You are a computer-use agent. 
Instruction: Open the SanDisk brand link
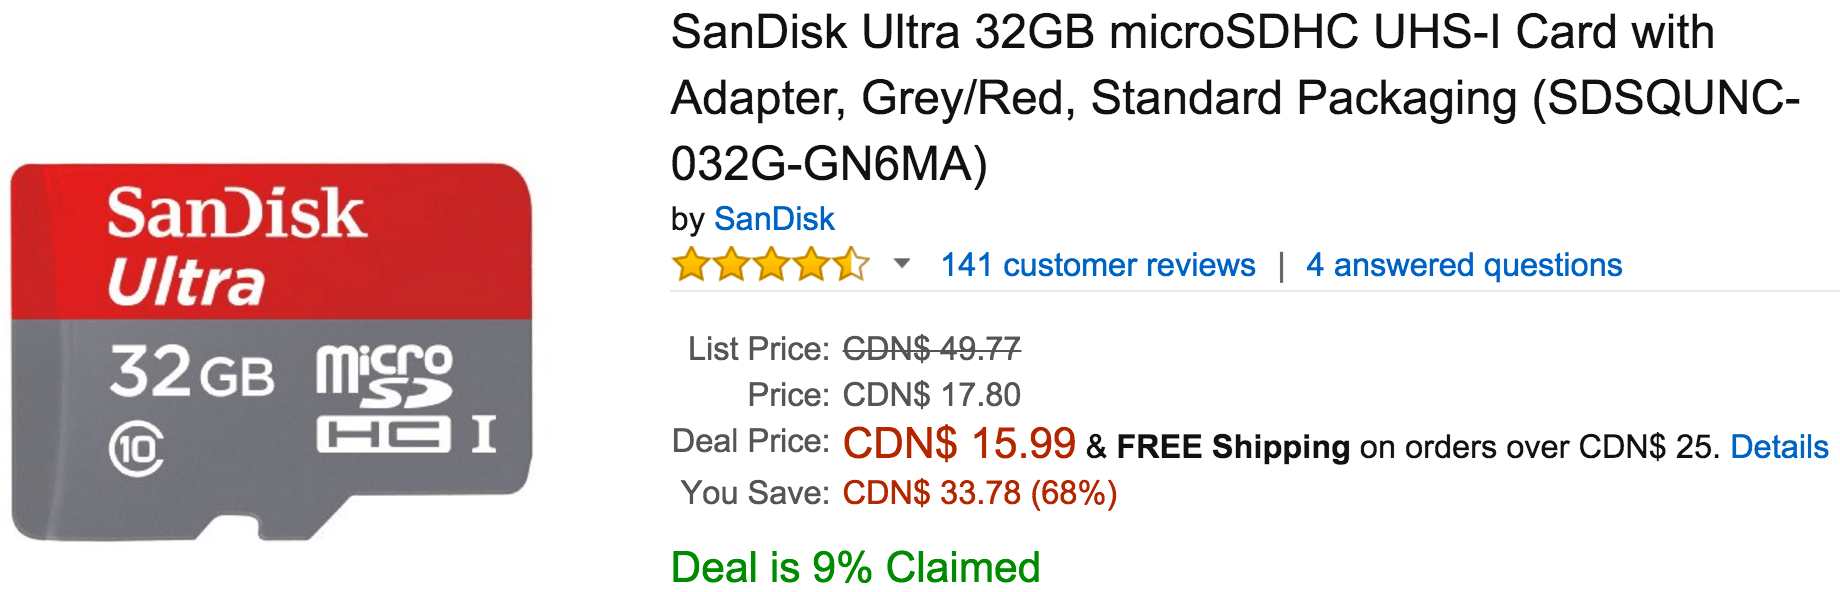(x=774, y=218)
